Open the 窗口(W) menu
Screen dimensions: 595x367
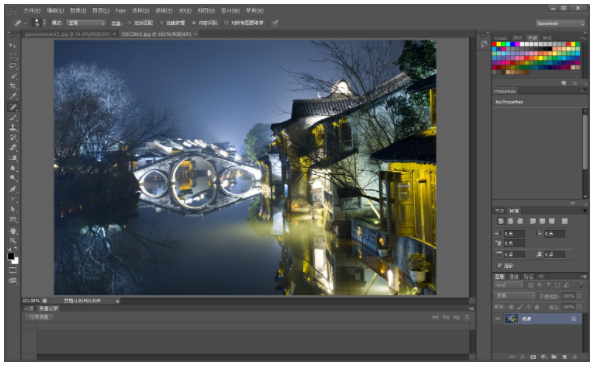(x=230, y=11)
